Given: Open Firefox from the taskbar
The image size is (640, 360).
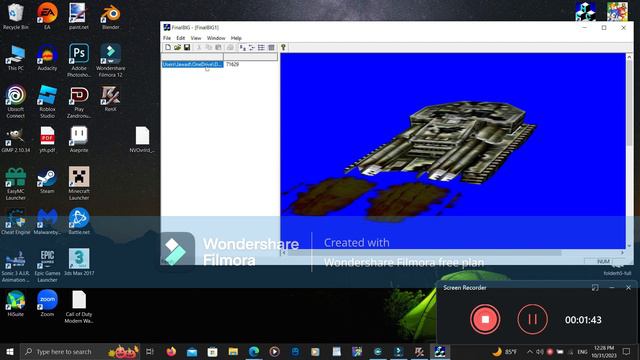Looking at the screenshot, I should [x=171, y=351].
